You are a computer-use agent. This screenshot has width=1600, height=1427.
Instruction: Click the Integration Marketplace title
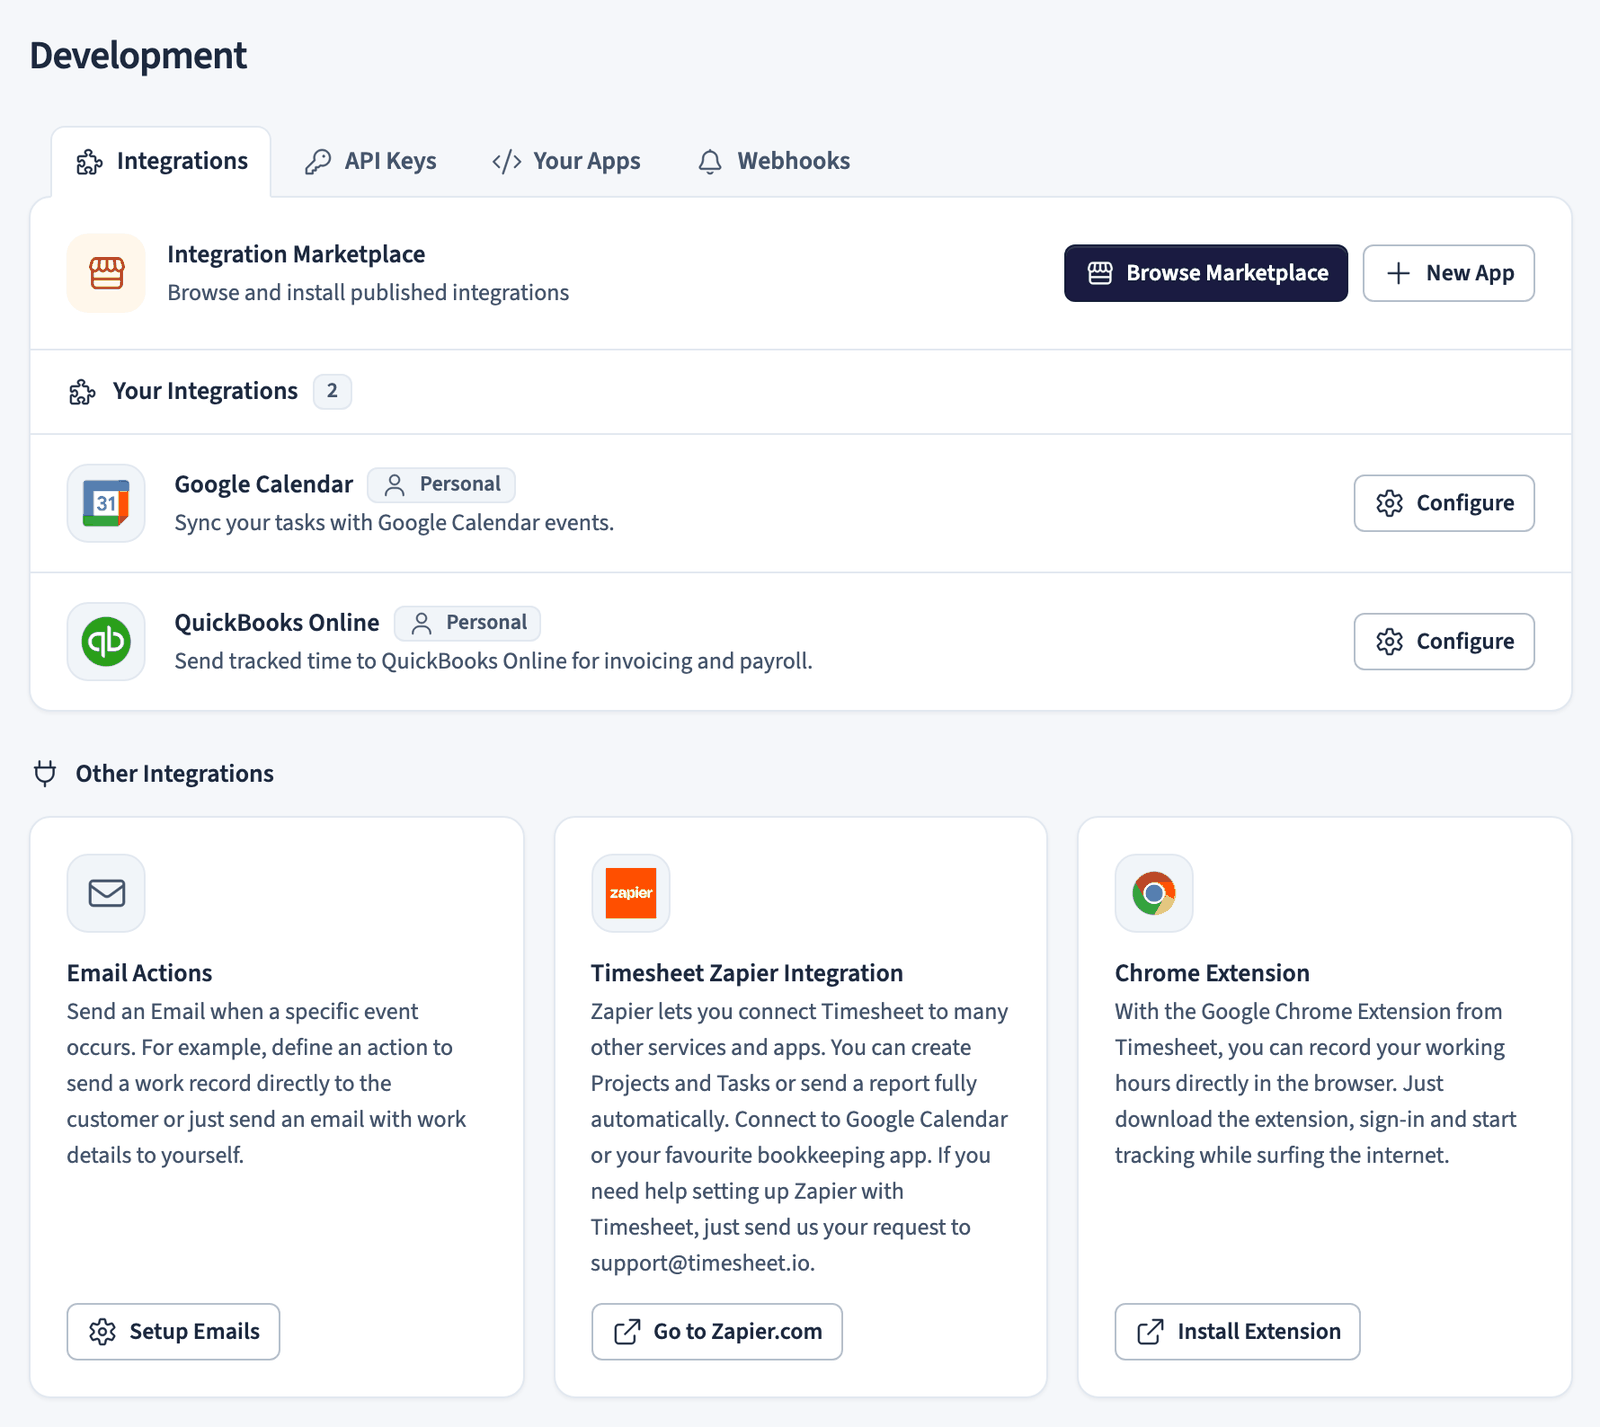tap(296, 254)
